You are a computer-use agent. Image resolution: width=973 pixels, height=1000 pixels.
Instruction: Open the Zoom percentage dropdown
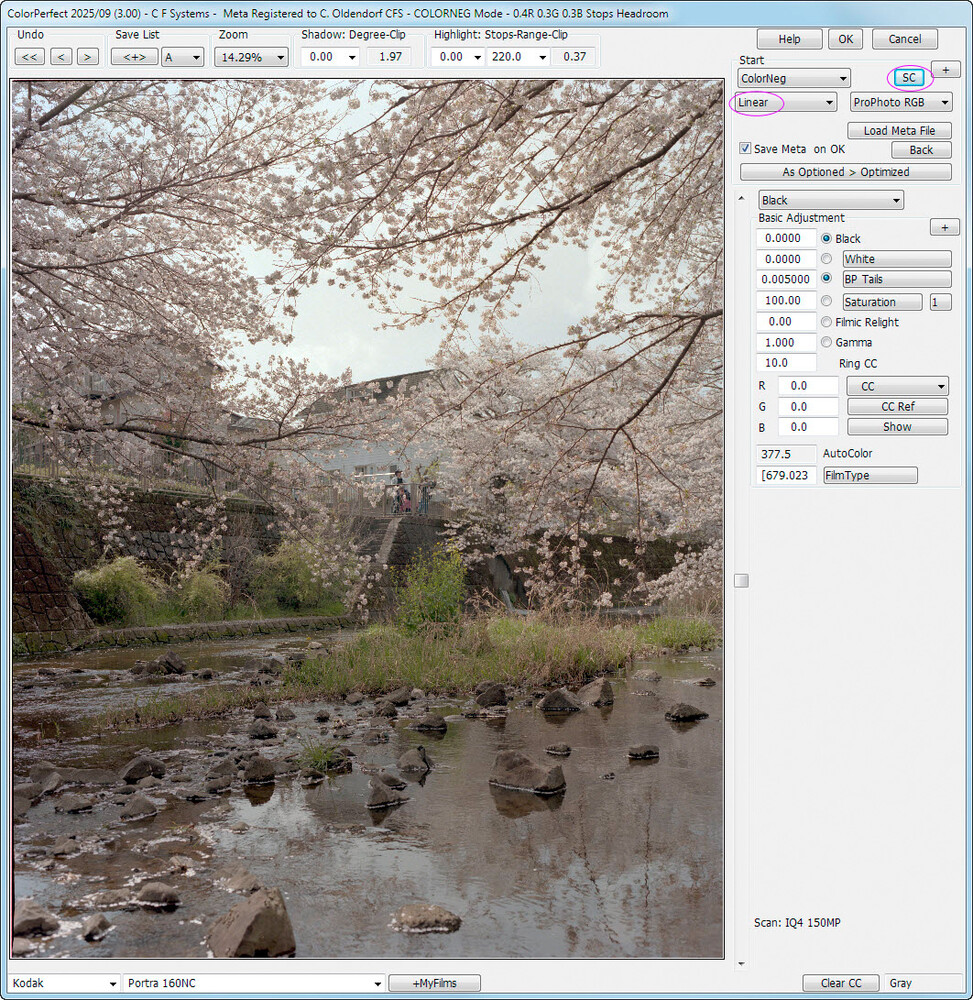tap(250, 57)
